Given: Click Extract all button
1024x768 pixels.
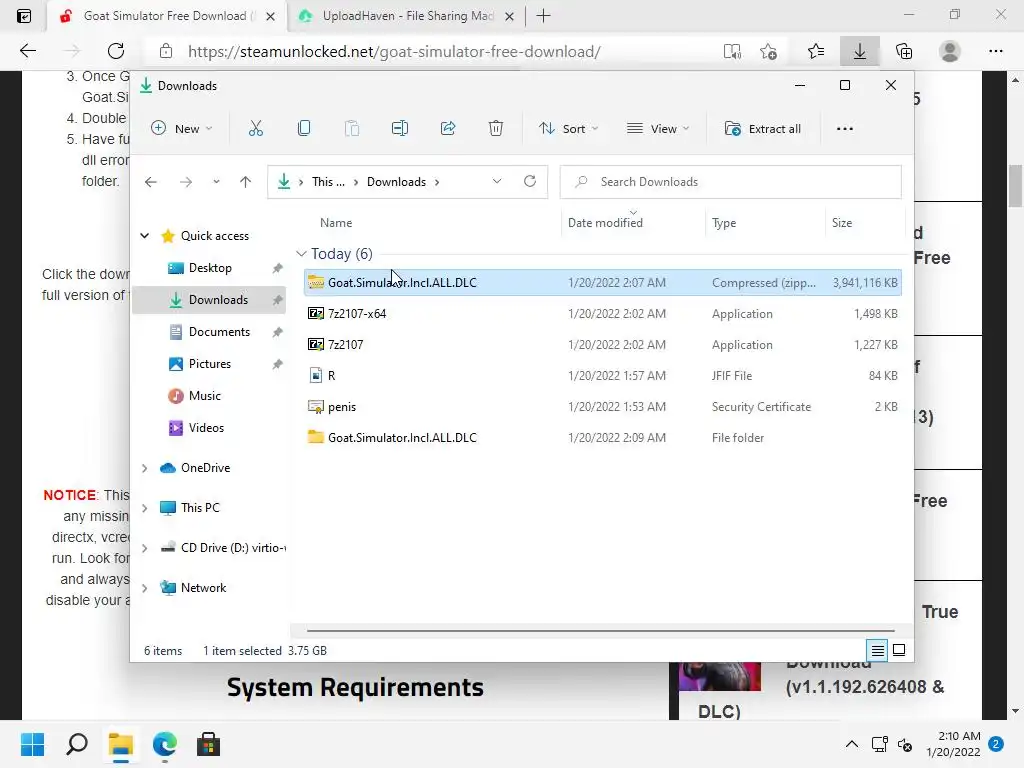Looking at the screenshot, I should (x=762, y=129).
